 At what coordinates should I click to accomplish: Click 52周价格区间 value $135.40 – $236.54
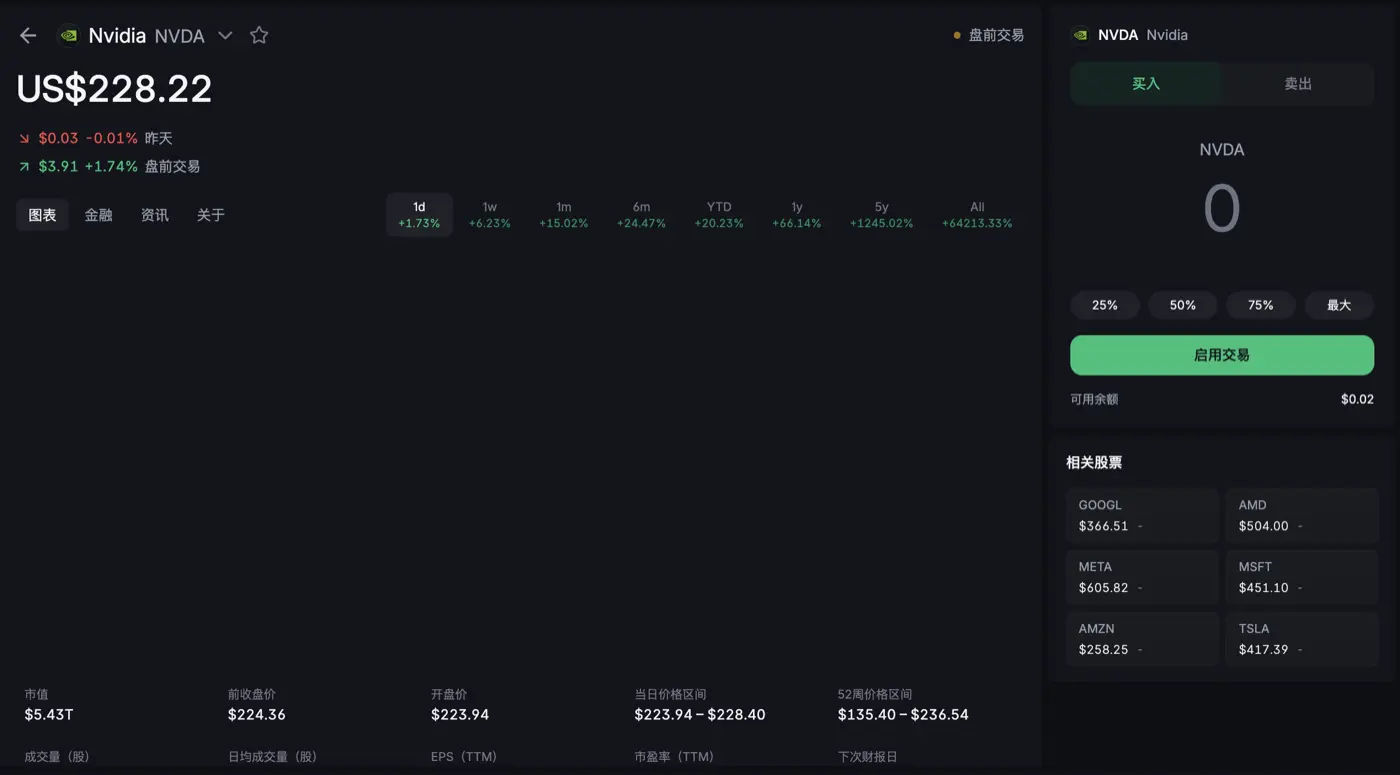[903, 715]
